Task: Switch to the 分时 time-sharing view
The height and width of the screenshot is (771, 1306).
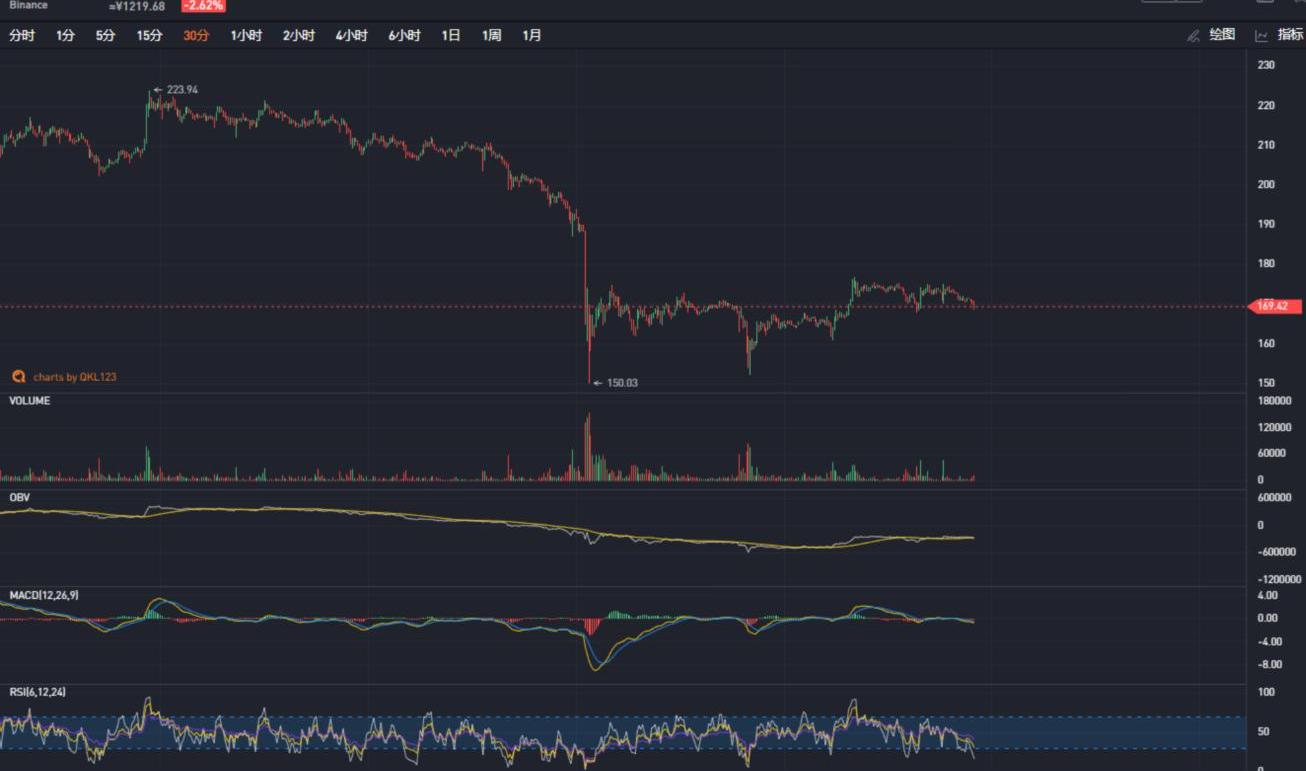Action: [x=21, y=36]
